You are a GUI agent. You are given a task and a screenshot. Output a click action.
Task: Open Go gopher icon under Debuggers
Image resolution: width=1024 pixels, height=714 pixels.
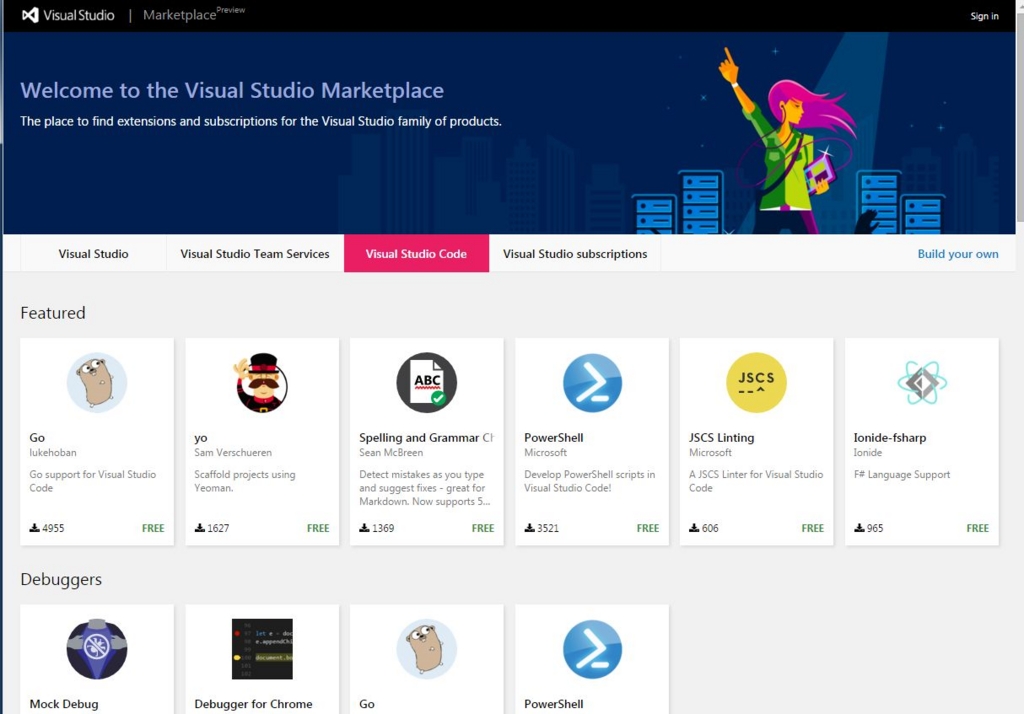pos(426,649)
